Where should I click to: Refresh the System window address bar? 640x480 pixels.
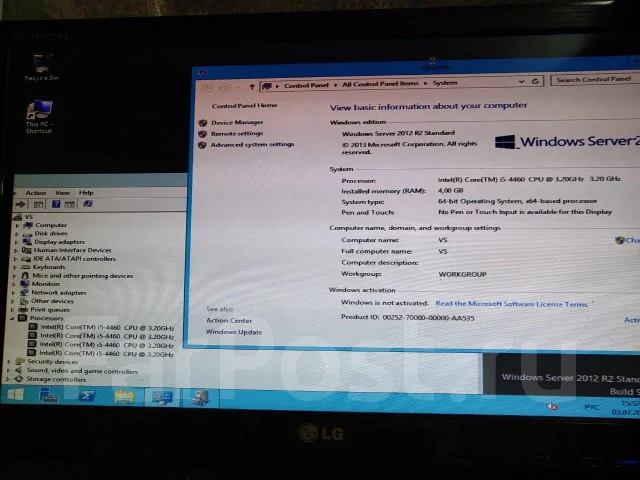pos(535,81)
